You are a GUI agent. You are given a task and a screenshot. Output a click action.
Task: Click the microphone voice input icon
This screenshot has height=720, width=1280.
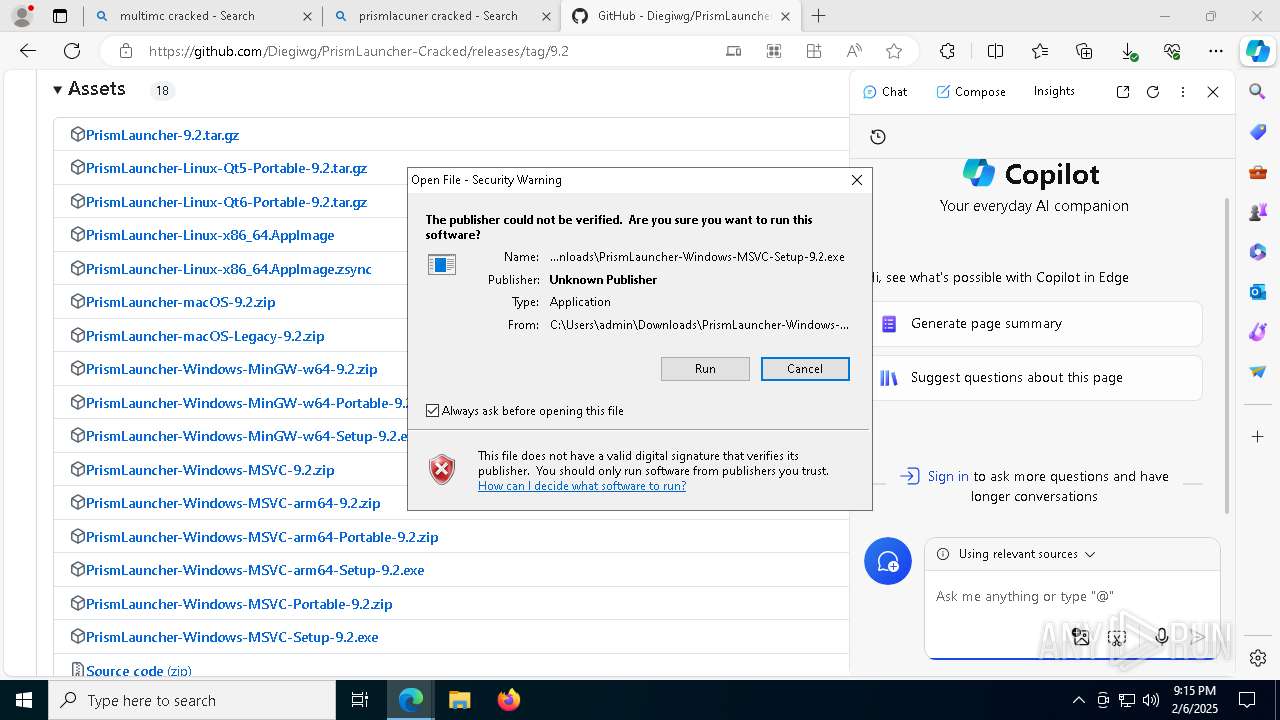tap(1162, 637)
